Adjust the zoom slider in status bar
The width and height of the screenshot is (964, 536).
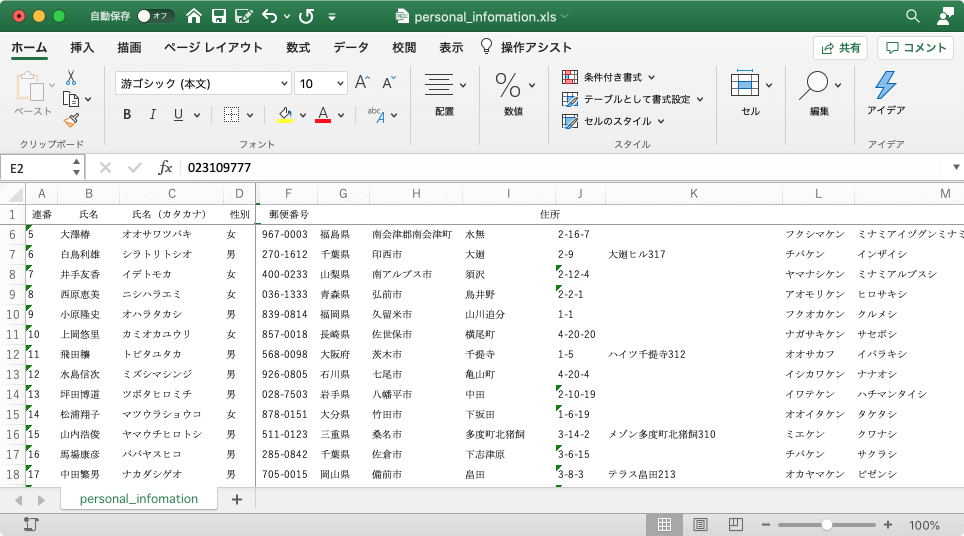click(x=827, y=524)
